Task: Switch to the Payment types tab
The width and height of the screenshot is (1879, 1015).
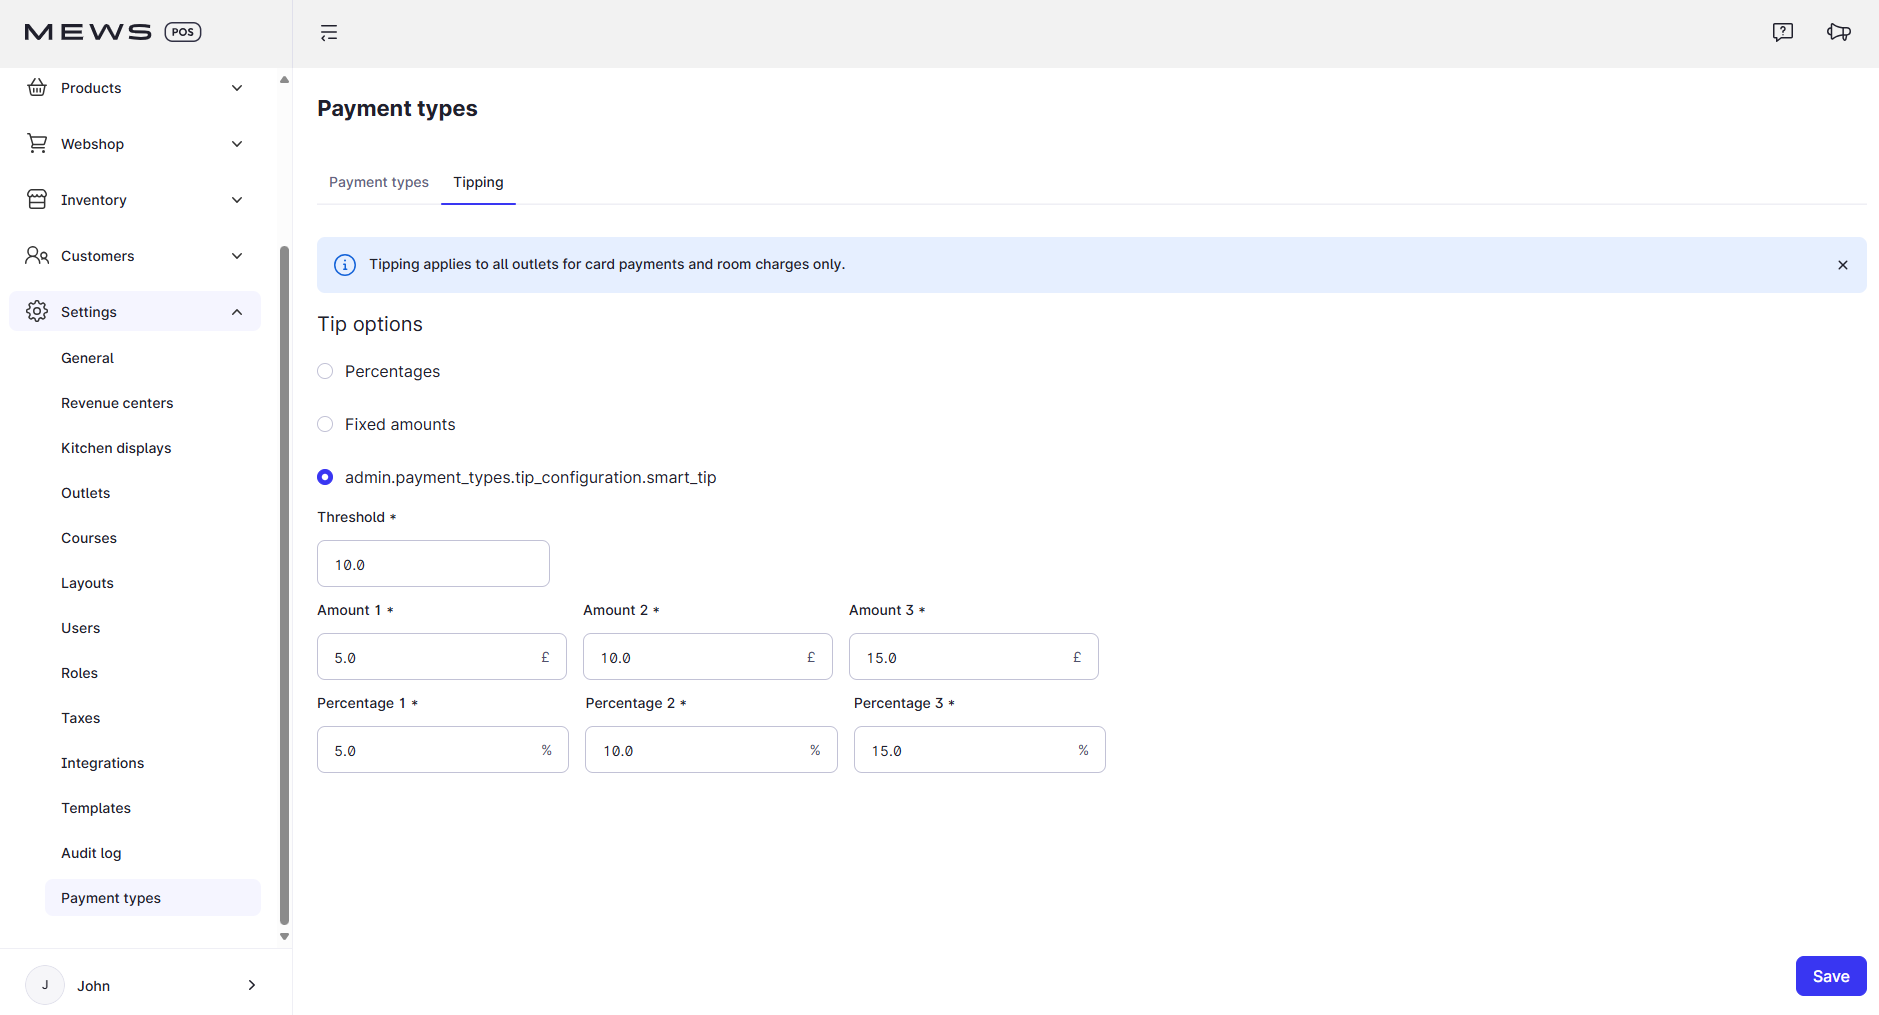Action: 378,182
